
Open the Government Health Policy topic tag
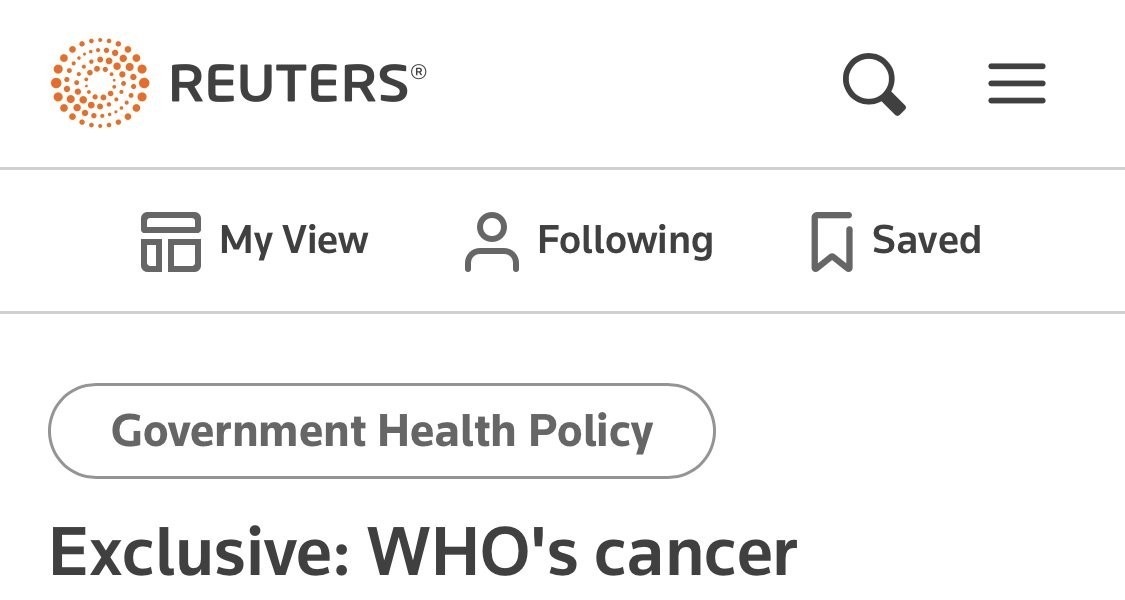(381, 431)
